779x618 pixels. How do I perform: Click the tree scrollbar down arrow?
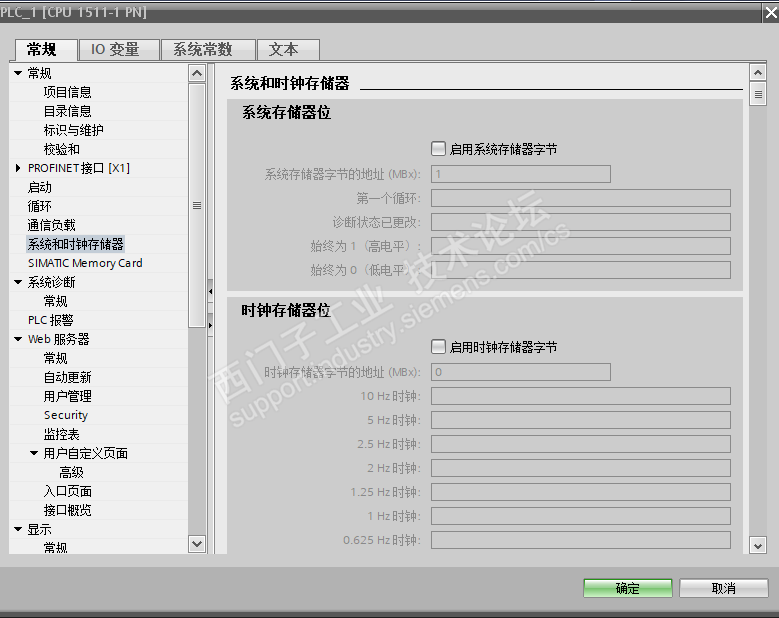point(197,544)
